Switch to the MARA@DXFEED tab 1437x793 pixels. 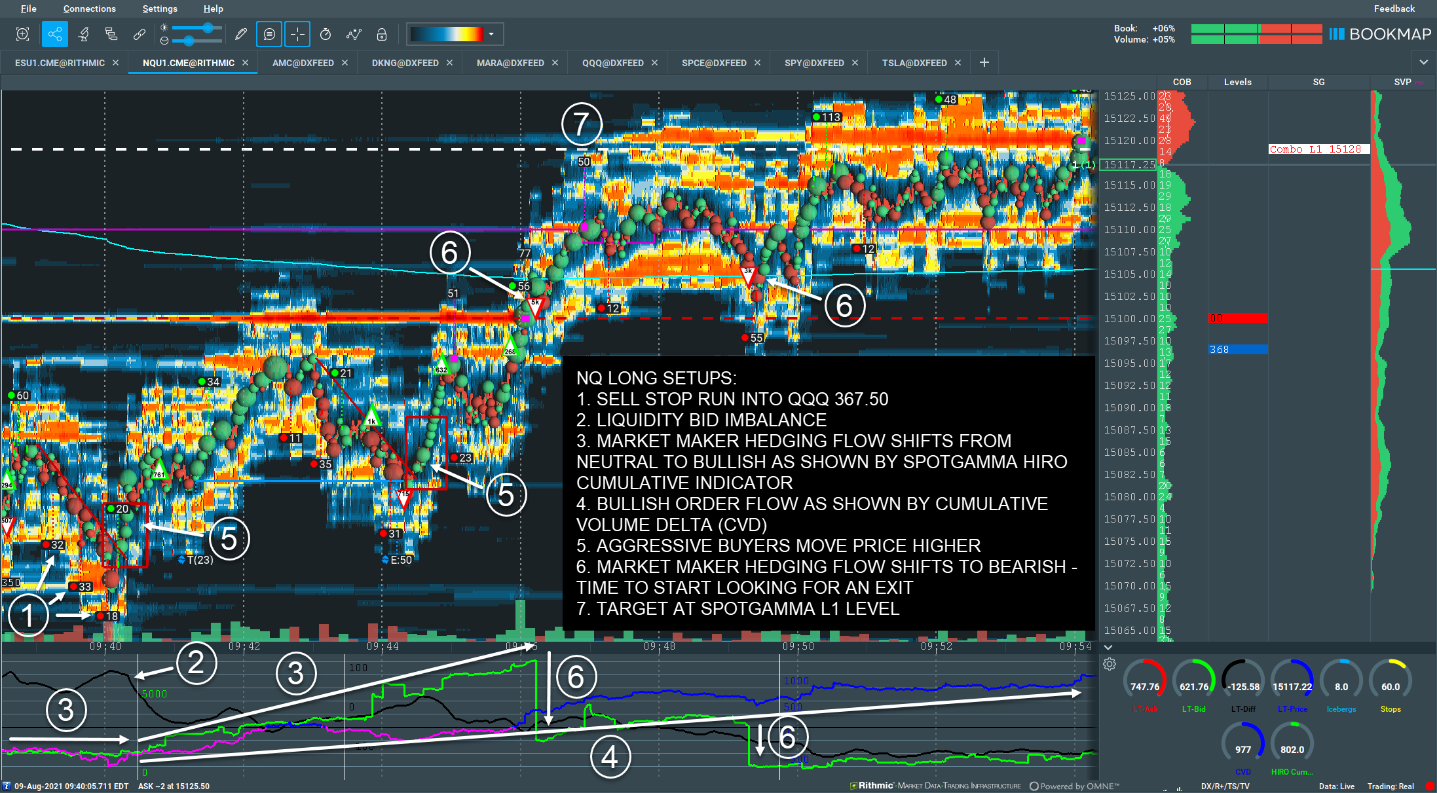[x=510, y=63]
